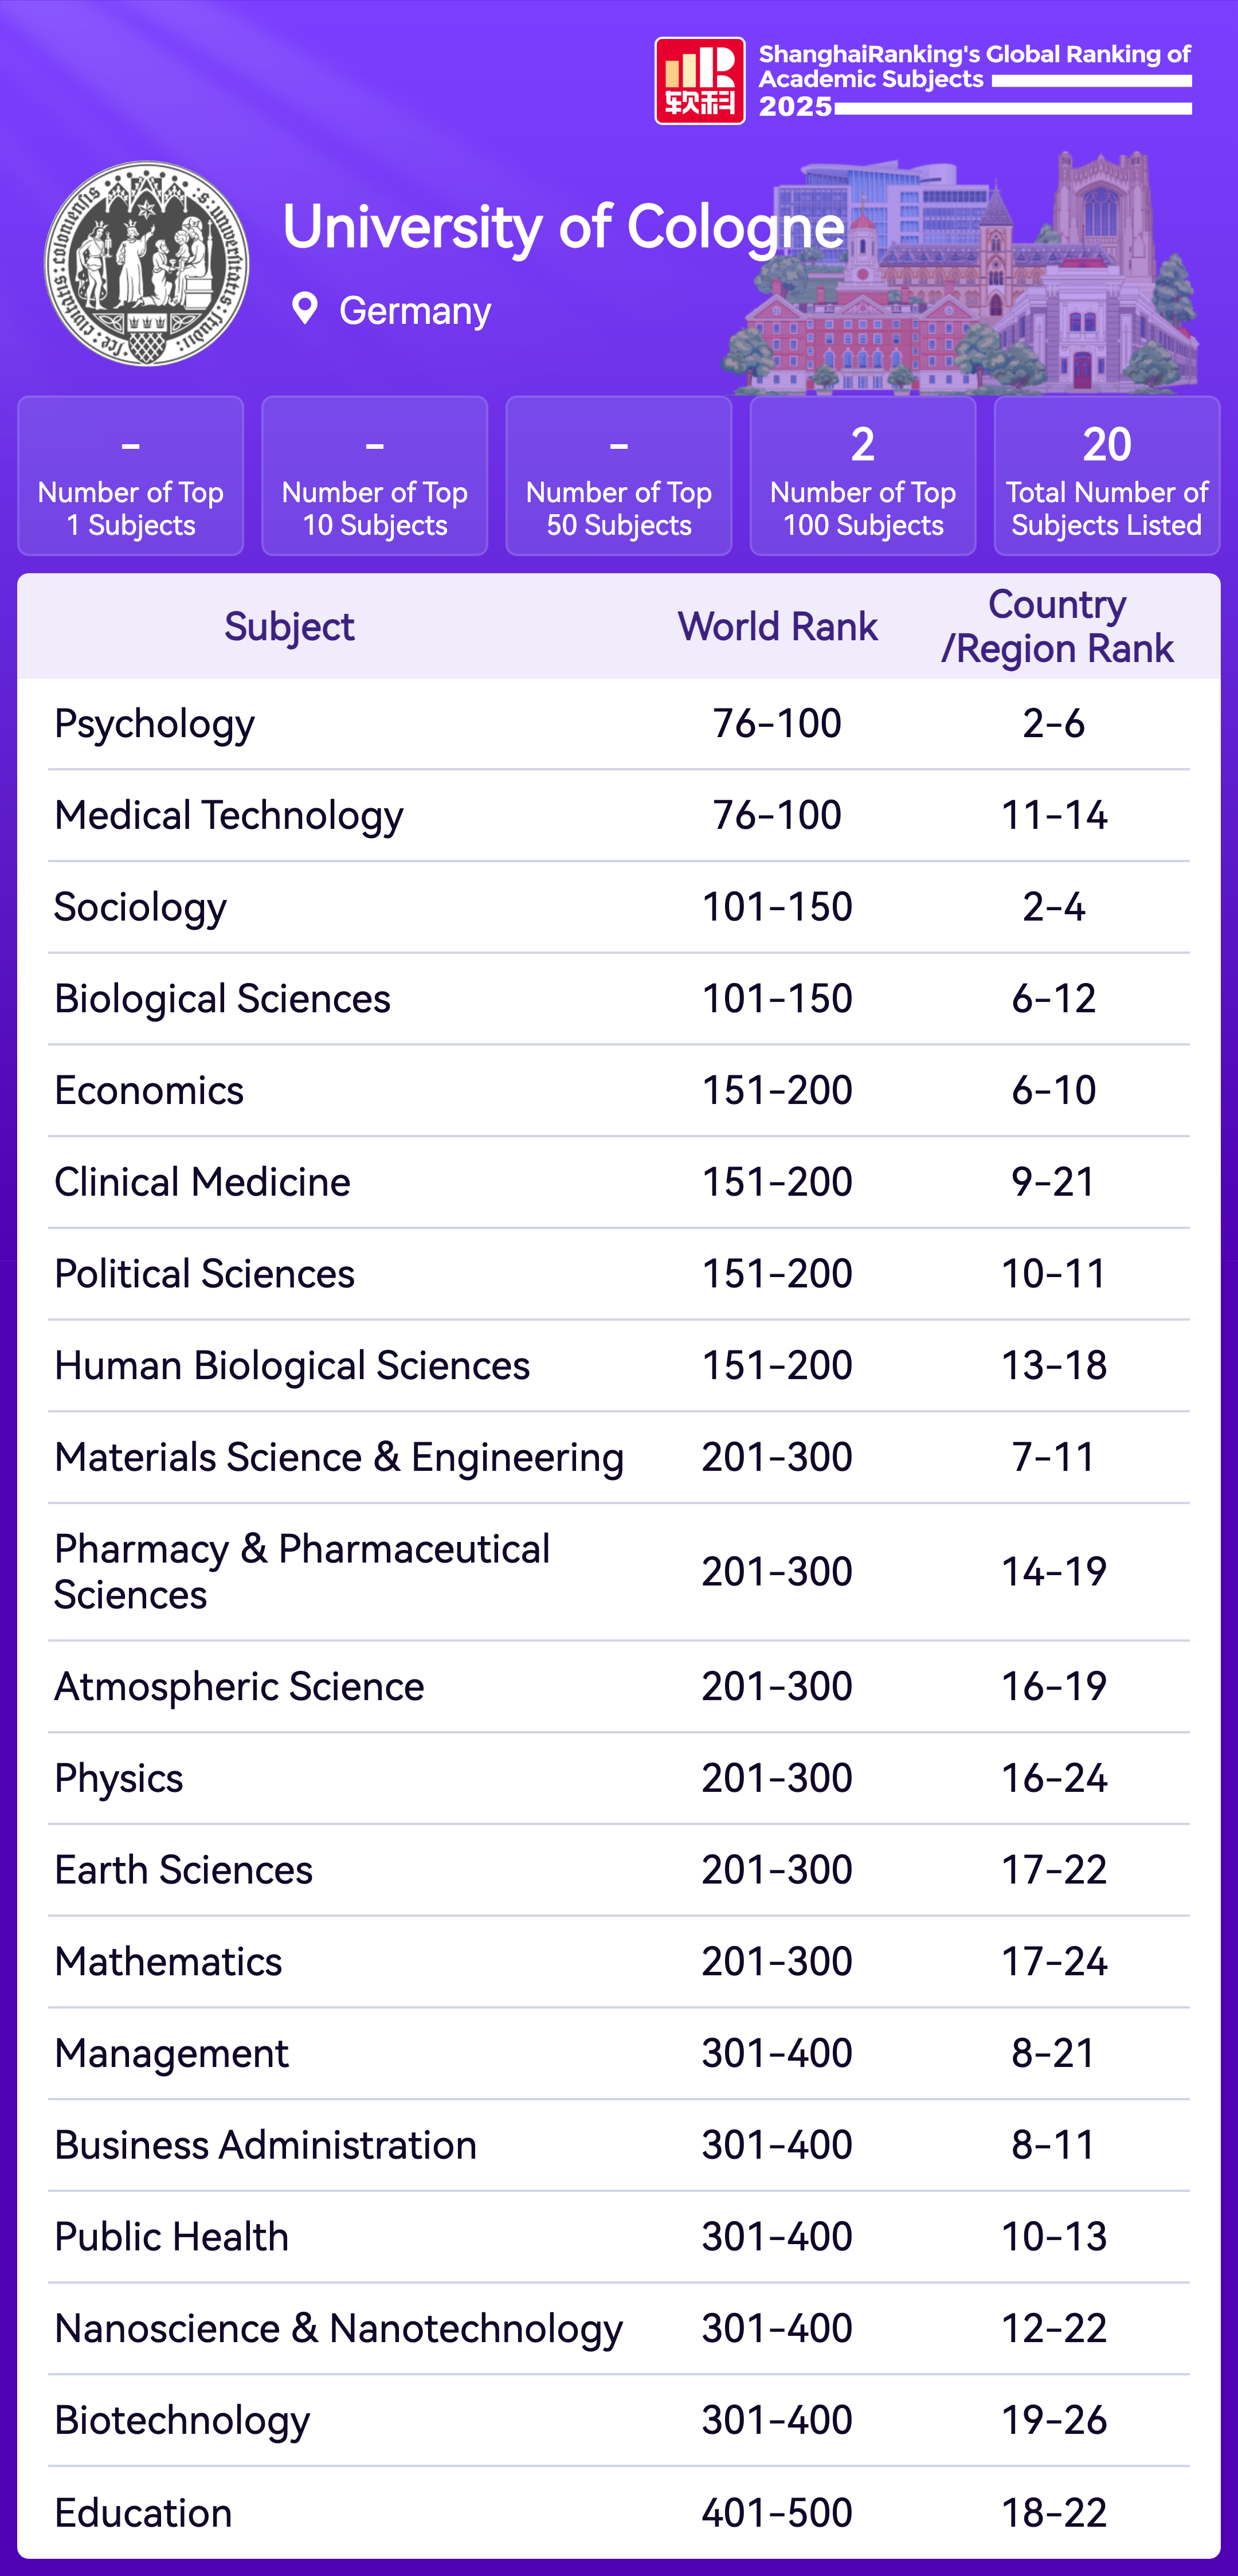This screenshot has width=1238, height=2576.
Task: Open the Nanoscience & Nanotechnology row
Action: click(338, 2329)
